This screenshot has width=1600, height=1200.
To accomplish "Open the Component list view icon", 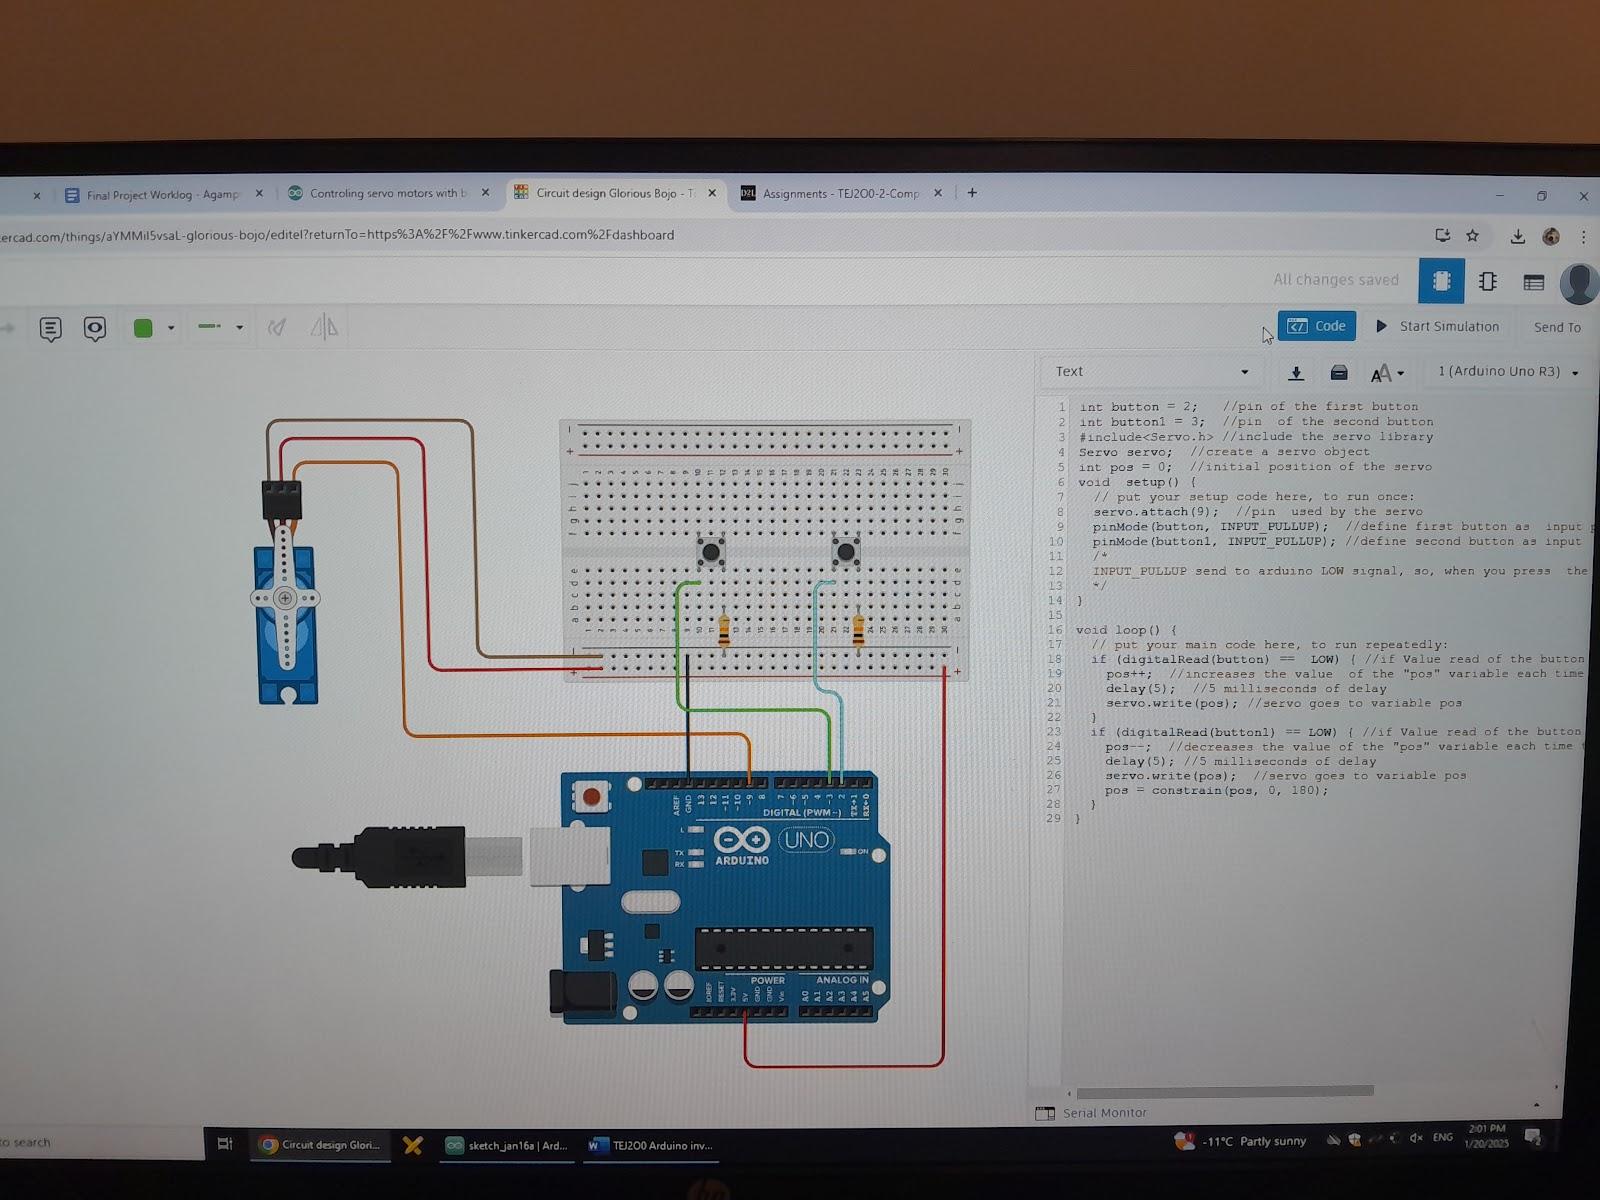I will (1533, 283).
